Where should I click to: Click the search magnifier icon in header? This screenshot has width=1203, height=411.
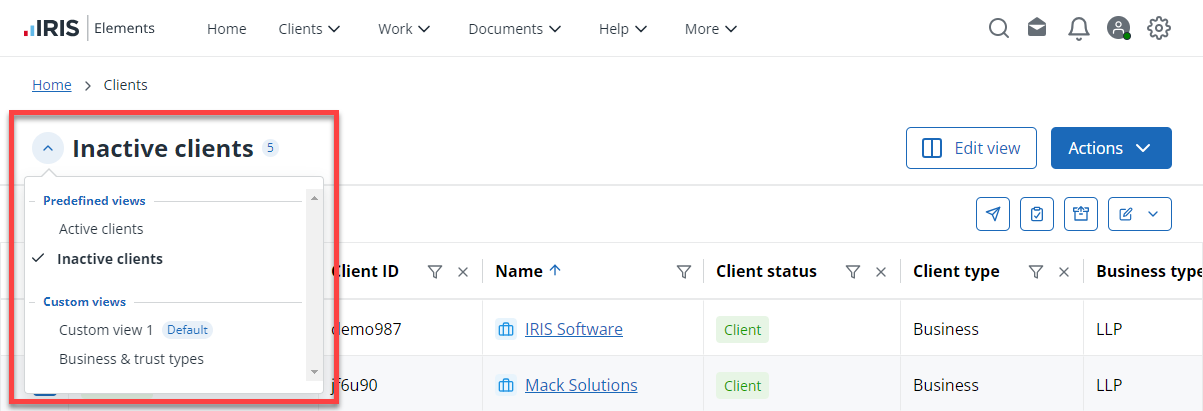998,29
